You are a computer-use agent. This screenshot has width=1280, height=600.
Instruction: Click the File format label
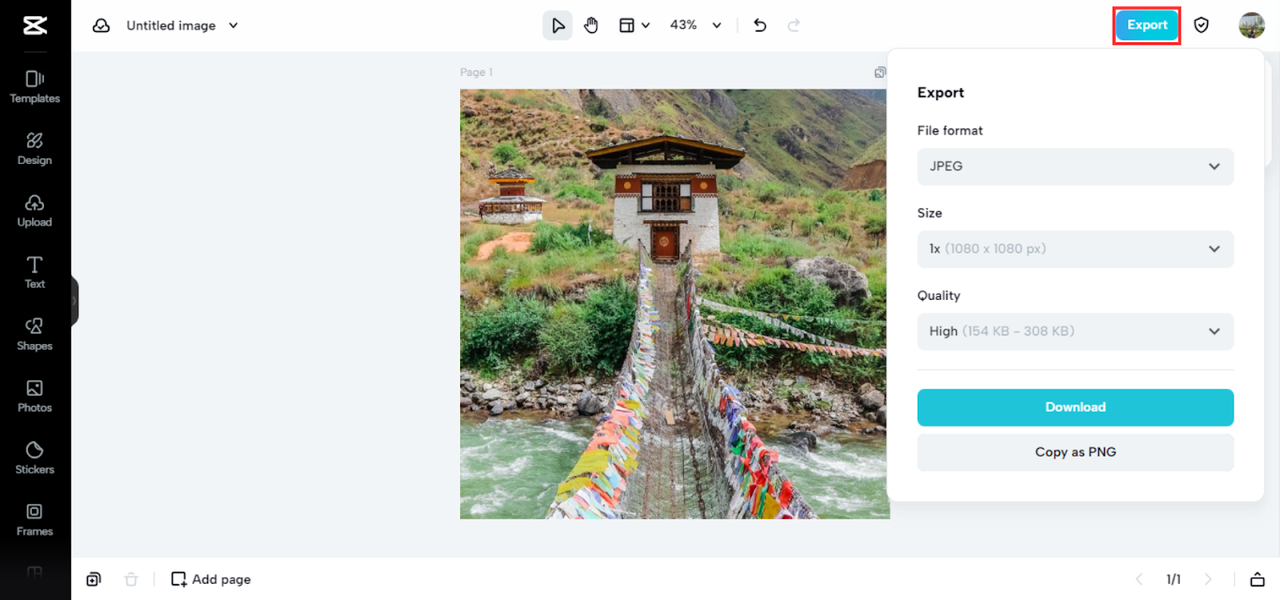coord(950,131)
